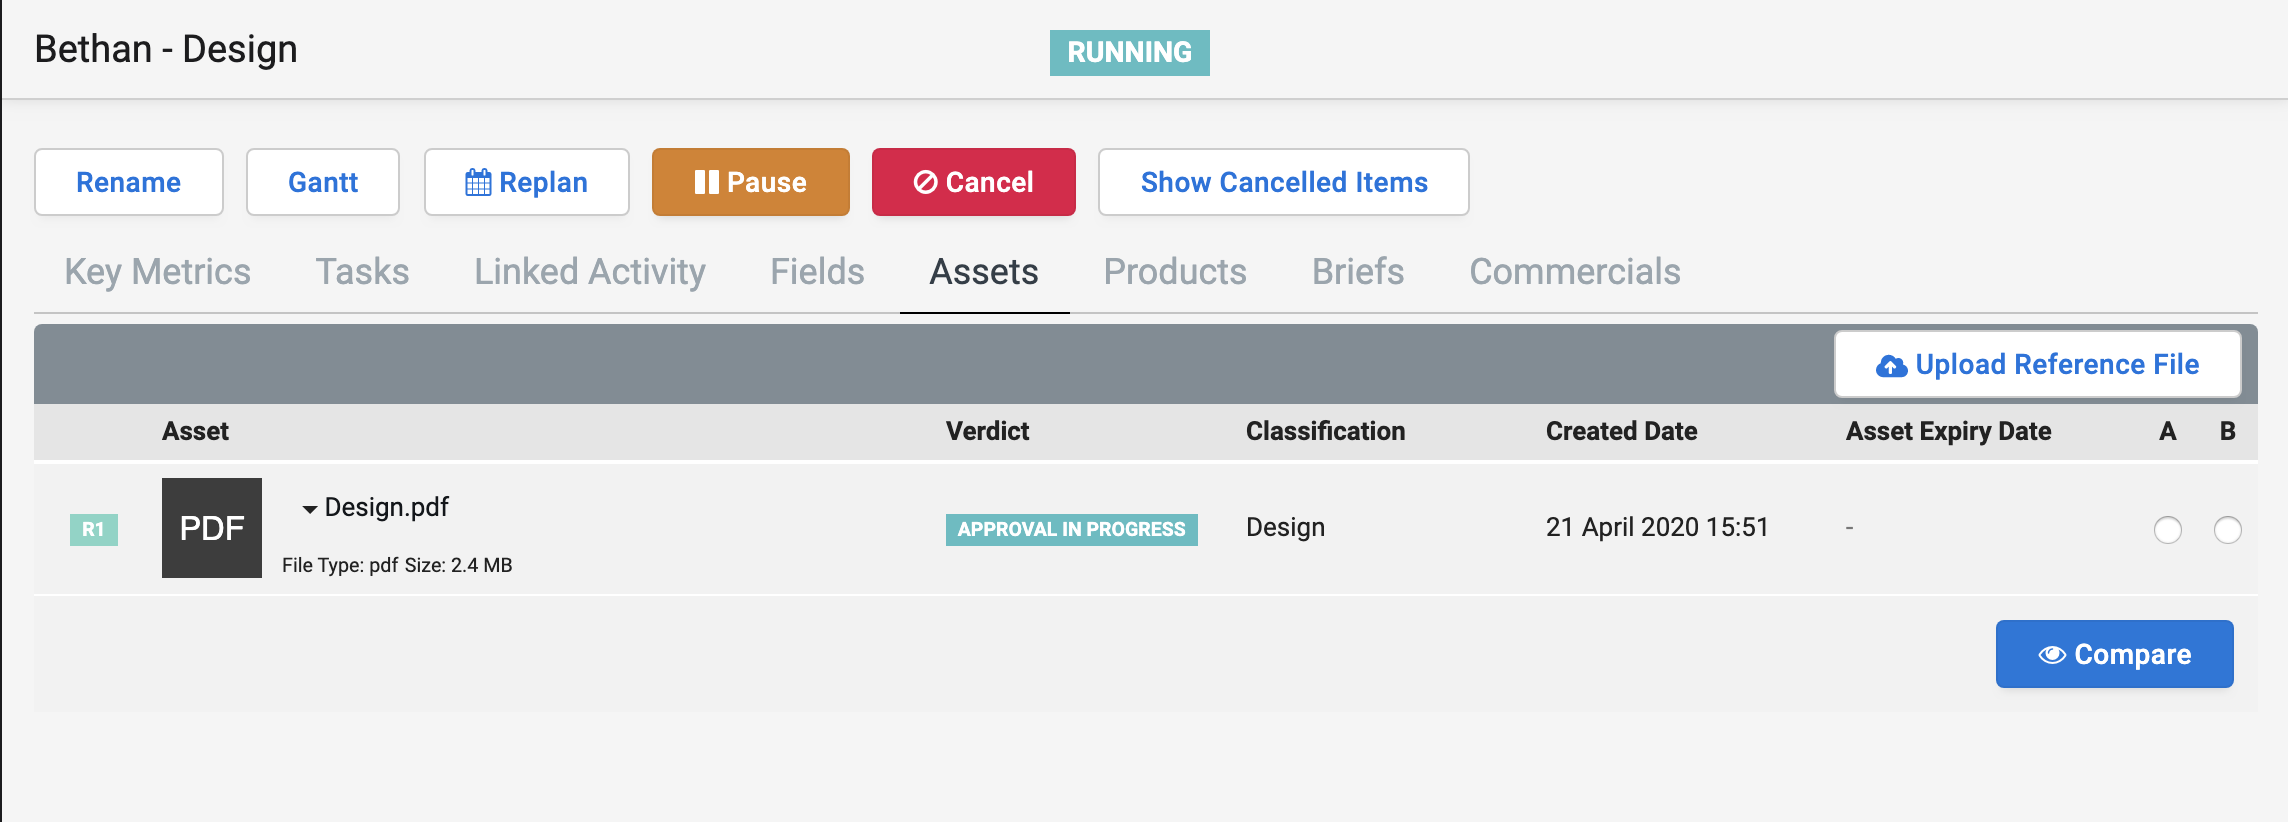Select radio button B for Design.pdf

coord(2227,530)
